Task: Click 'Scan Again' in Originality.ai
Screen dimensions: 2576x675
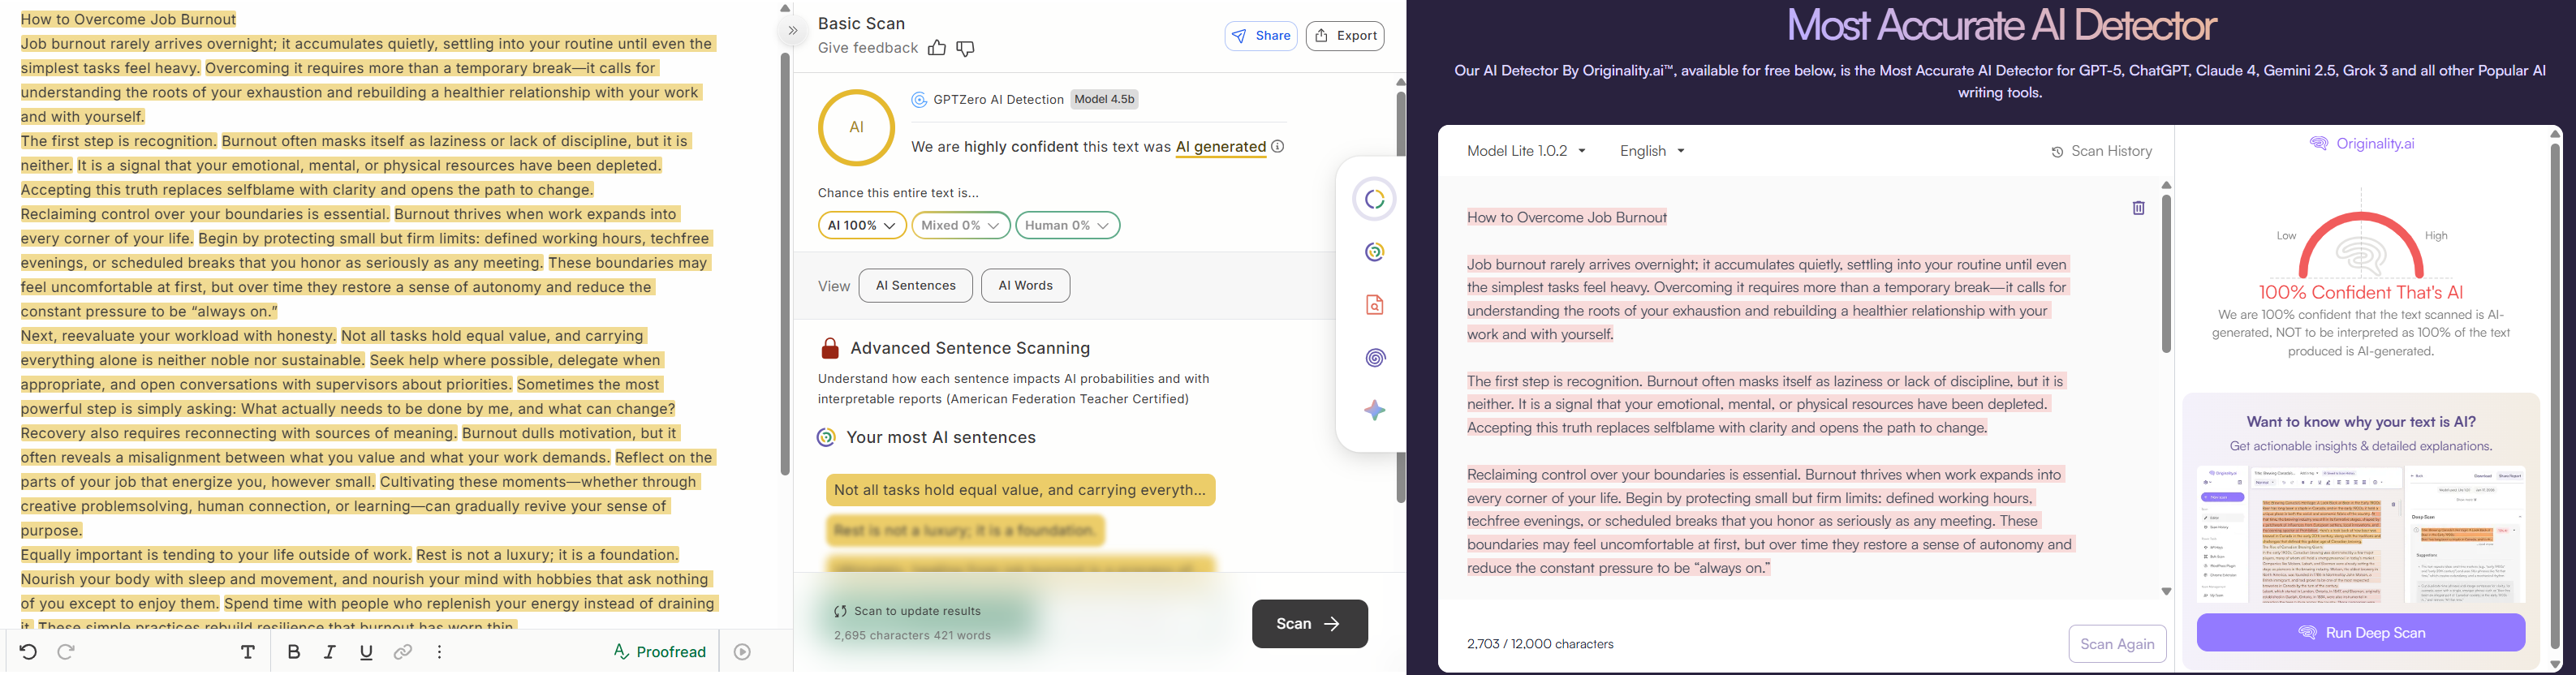Action: pyautogui.click(x=2117, y=644)
